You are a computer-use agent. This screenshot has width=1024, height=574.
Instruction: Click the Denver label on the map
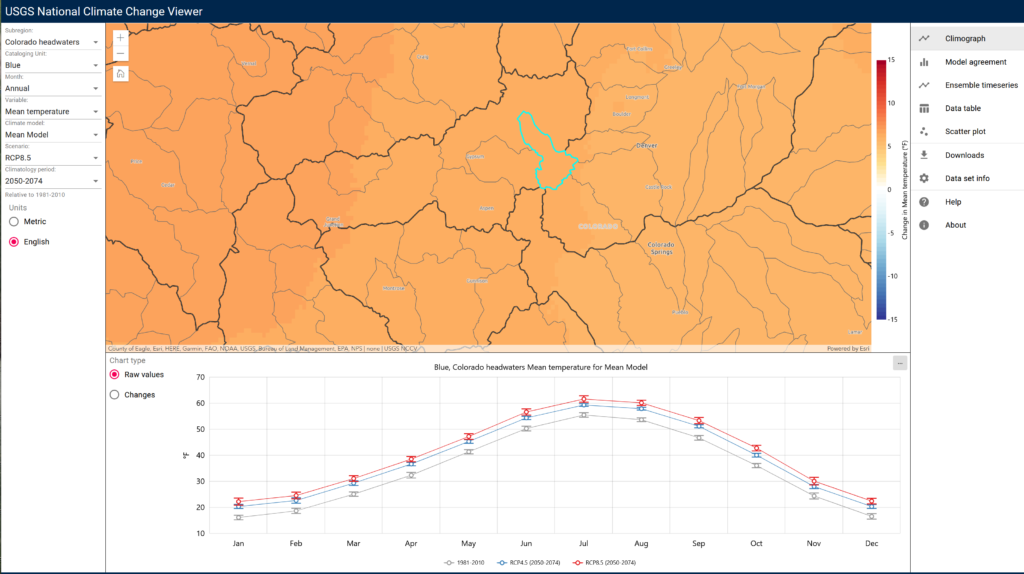647,146
